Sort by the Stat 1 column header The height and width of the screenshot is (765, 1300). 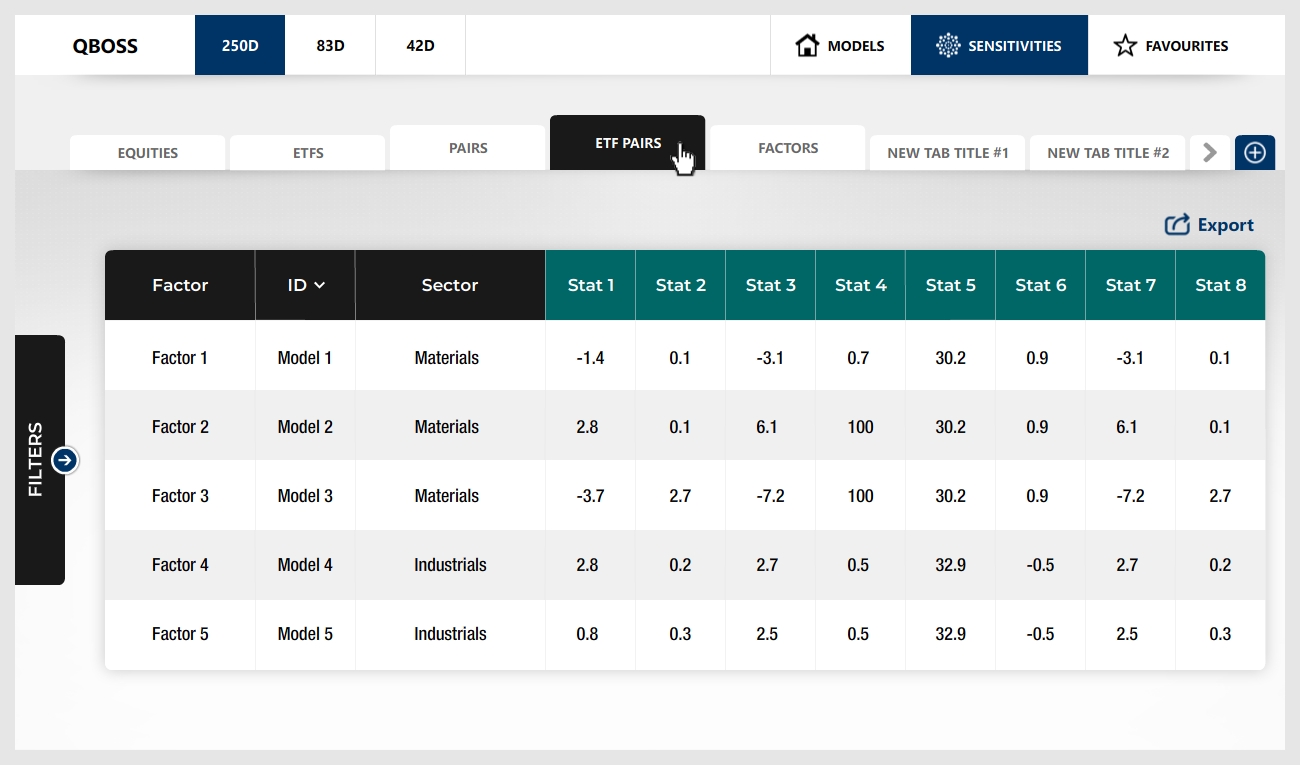[591, 285]
